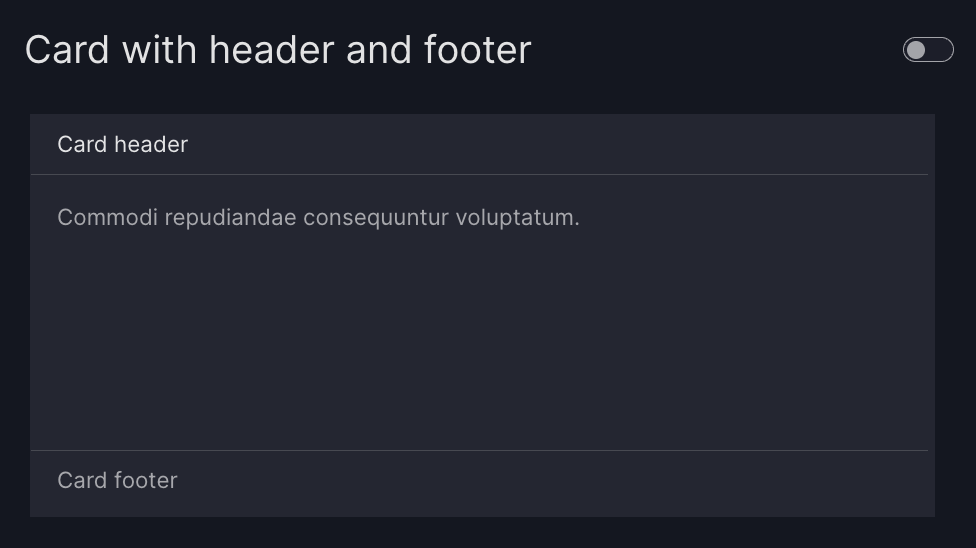Toggle the switch beside the page title
This screenshot has width=976, height=548.
928,50
